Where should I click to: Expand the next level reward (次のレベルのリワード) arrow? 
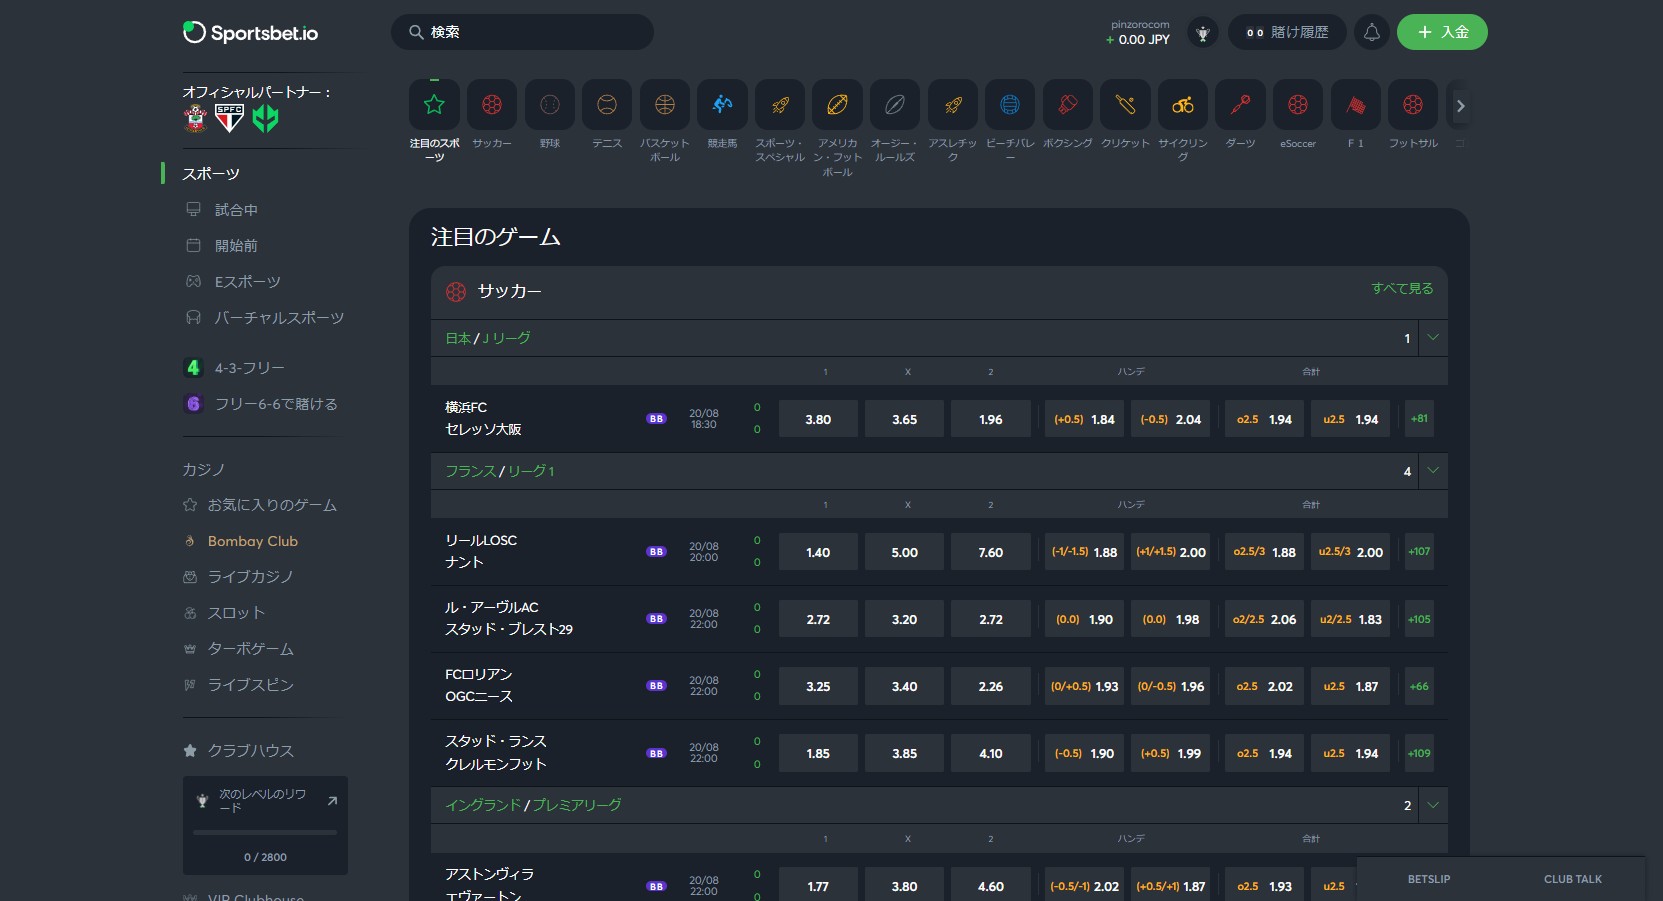(332, 801)
